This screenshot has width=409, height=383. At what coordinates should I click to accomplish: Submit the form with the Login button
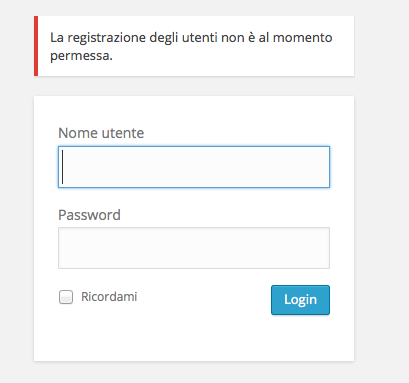click(300, 300)
